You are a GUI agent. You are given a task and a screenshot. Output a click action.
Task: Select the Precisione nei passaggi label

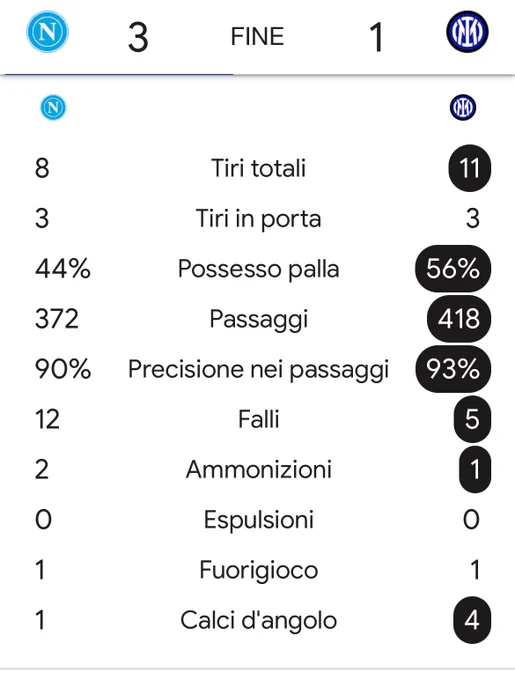click(258, 369)
